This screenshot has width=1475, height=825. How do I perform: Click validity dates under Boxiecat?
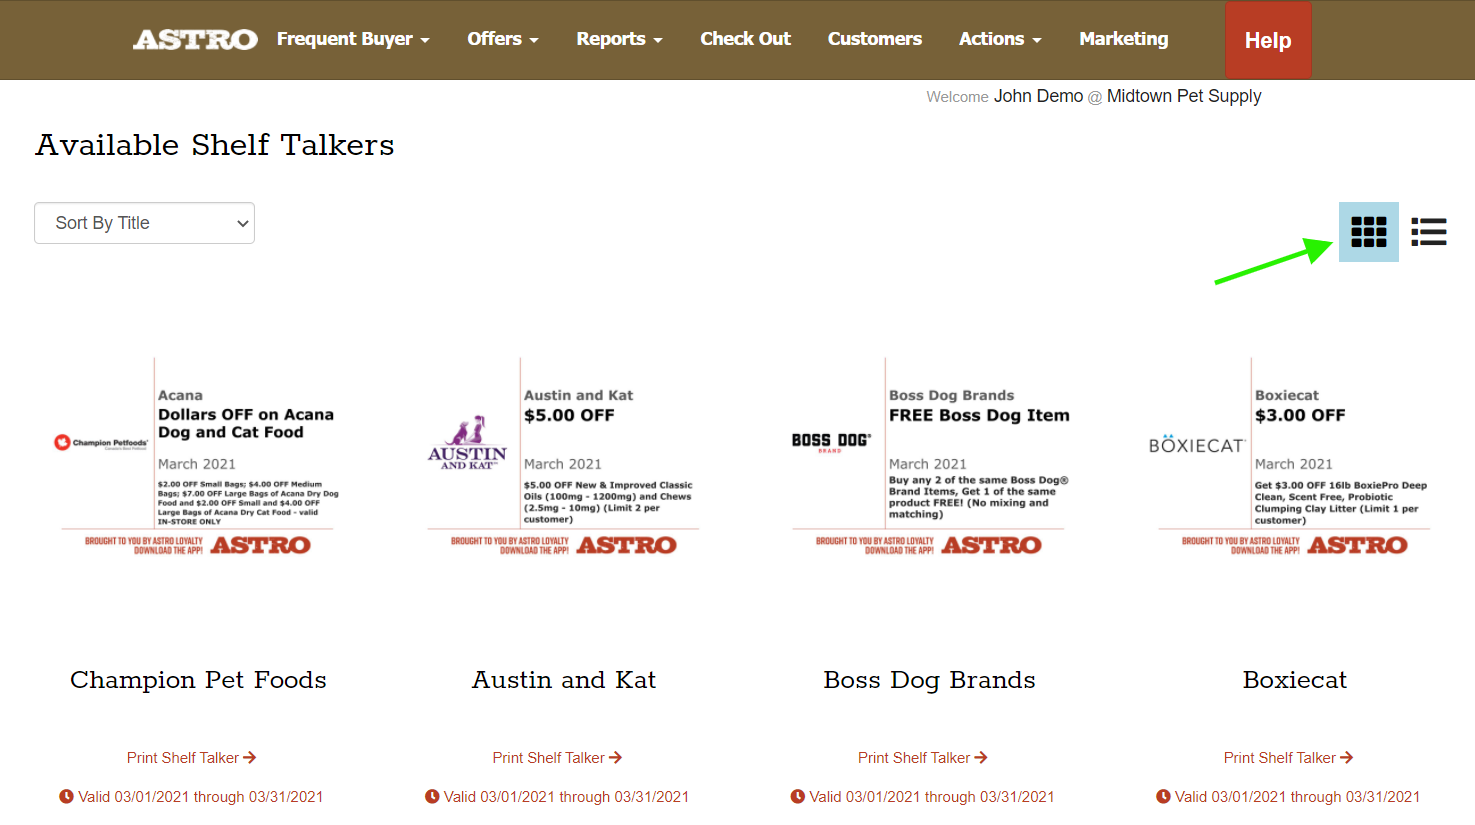coord(1298,797)
